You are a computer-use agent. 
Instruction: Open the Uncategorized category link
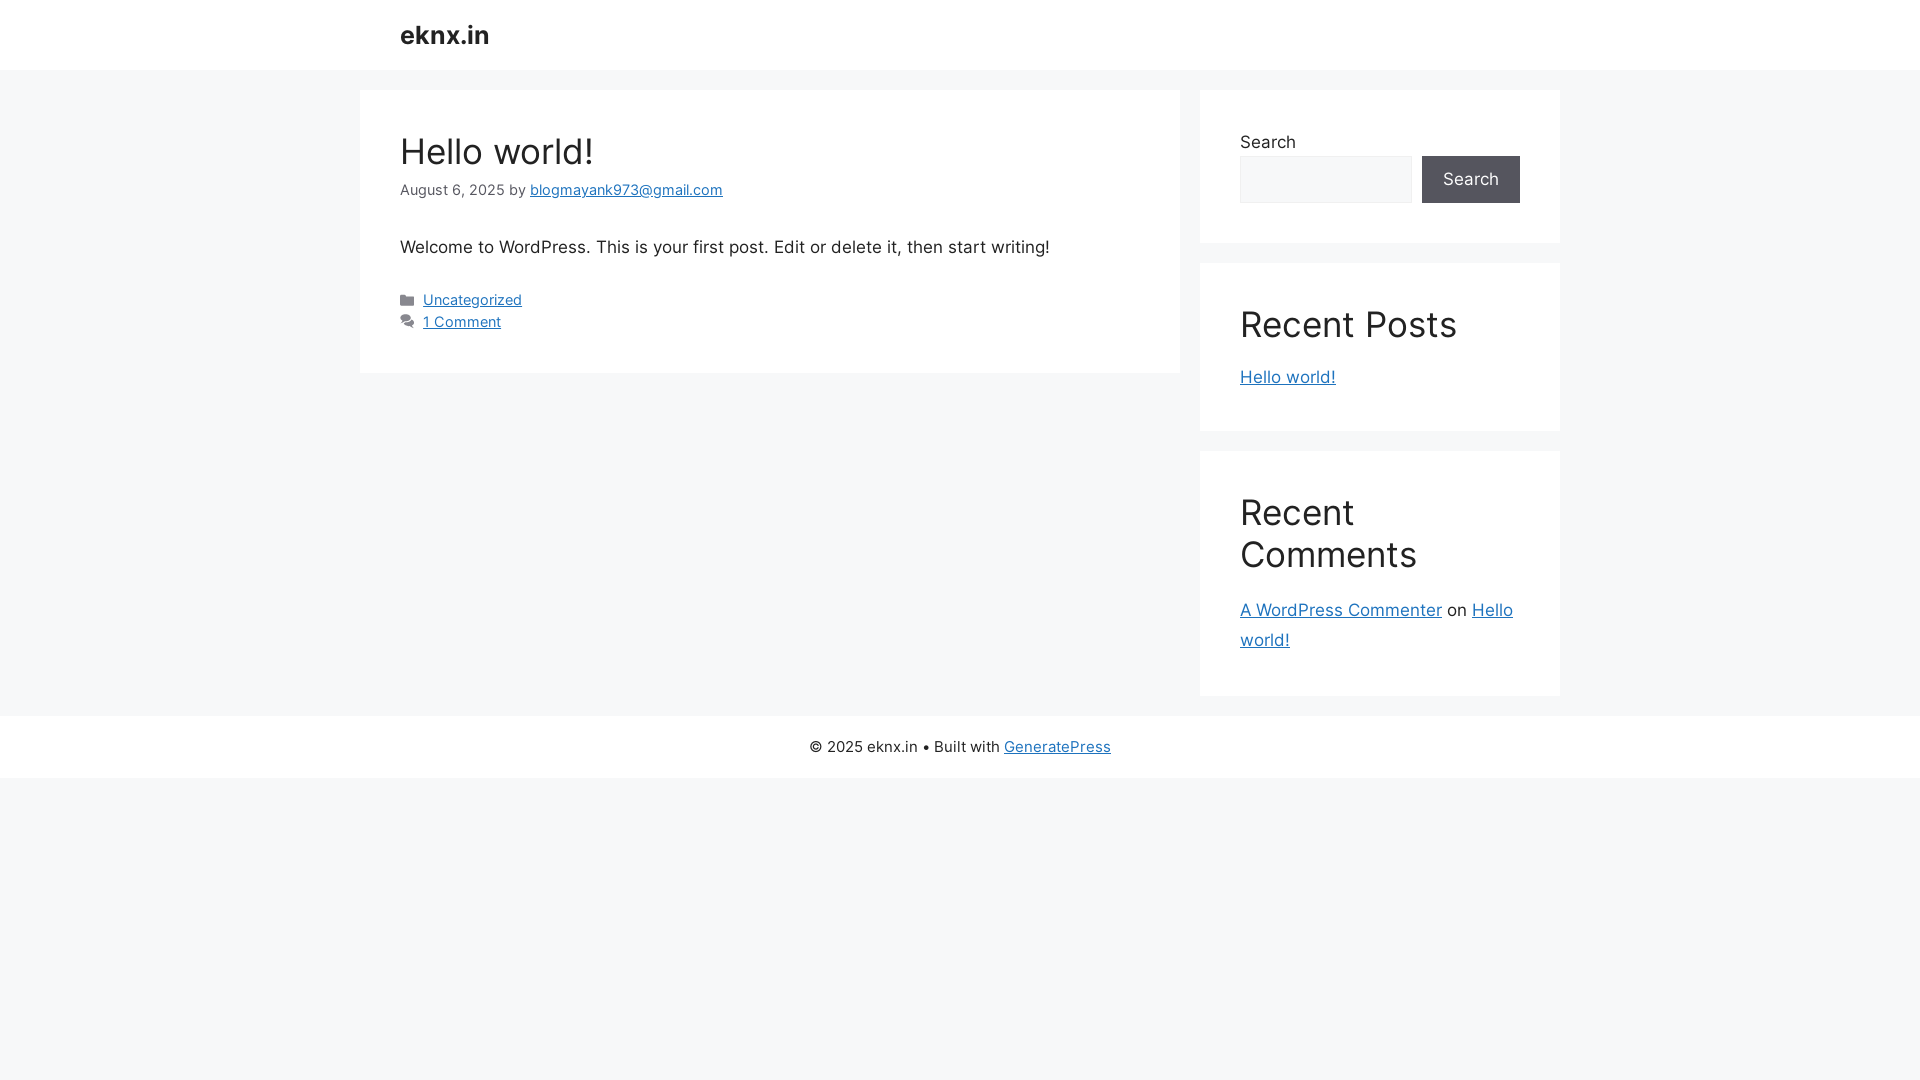tap(472, 300)
